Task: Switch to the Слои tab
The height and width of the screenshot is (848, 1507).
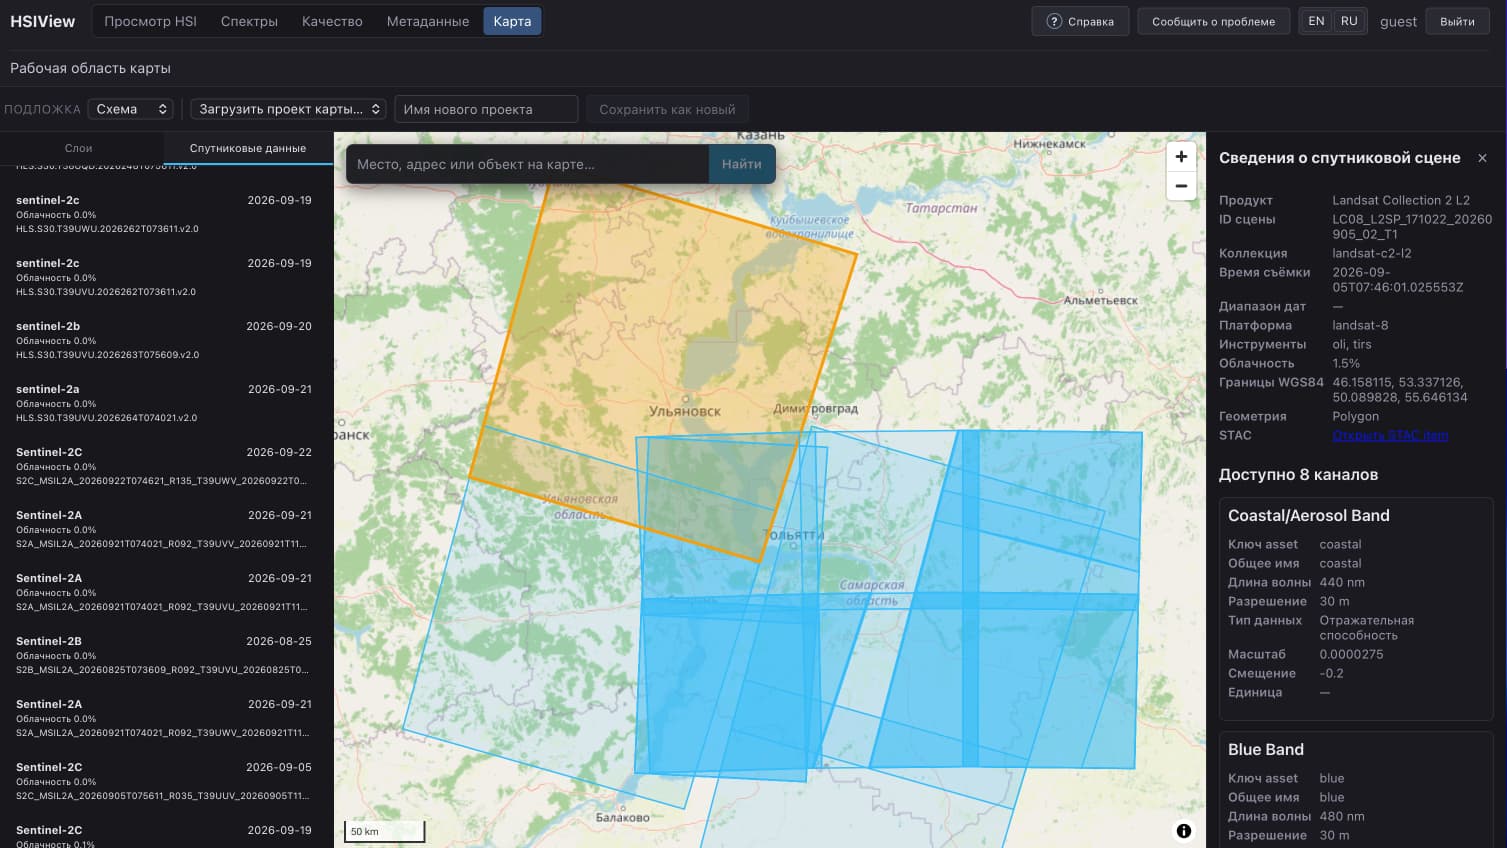Action: pyautogui.click(x=78, y=148)
